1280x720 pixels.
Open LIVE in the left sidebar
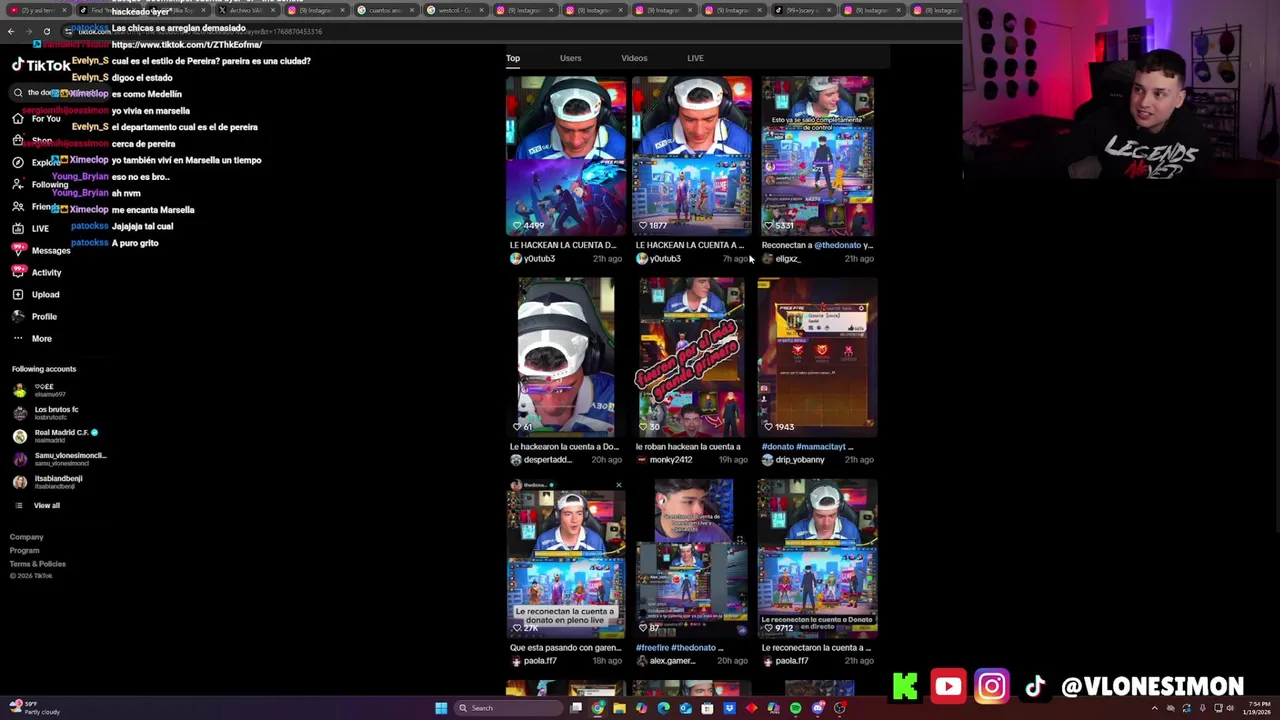coord(30,228)
